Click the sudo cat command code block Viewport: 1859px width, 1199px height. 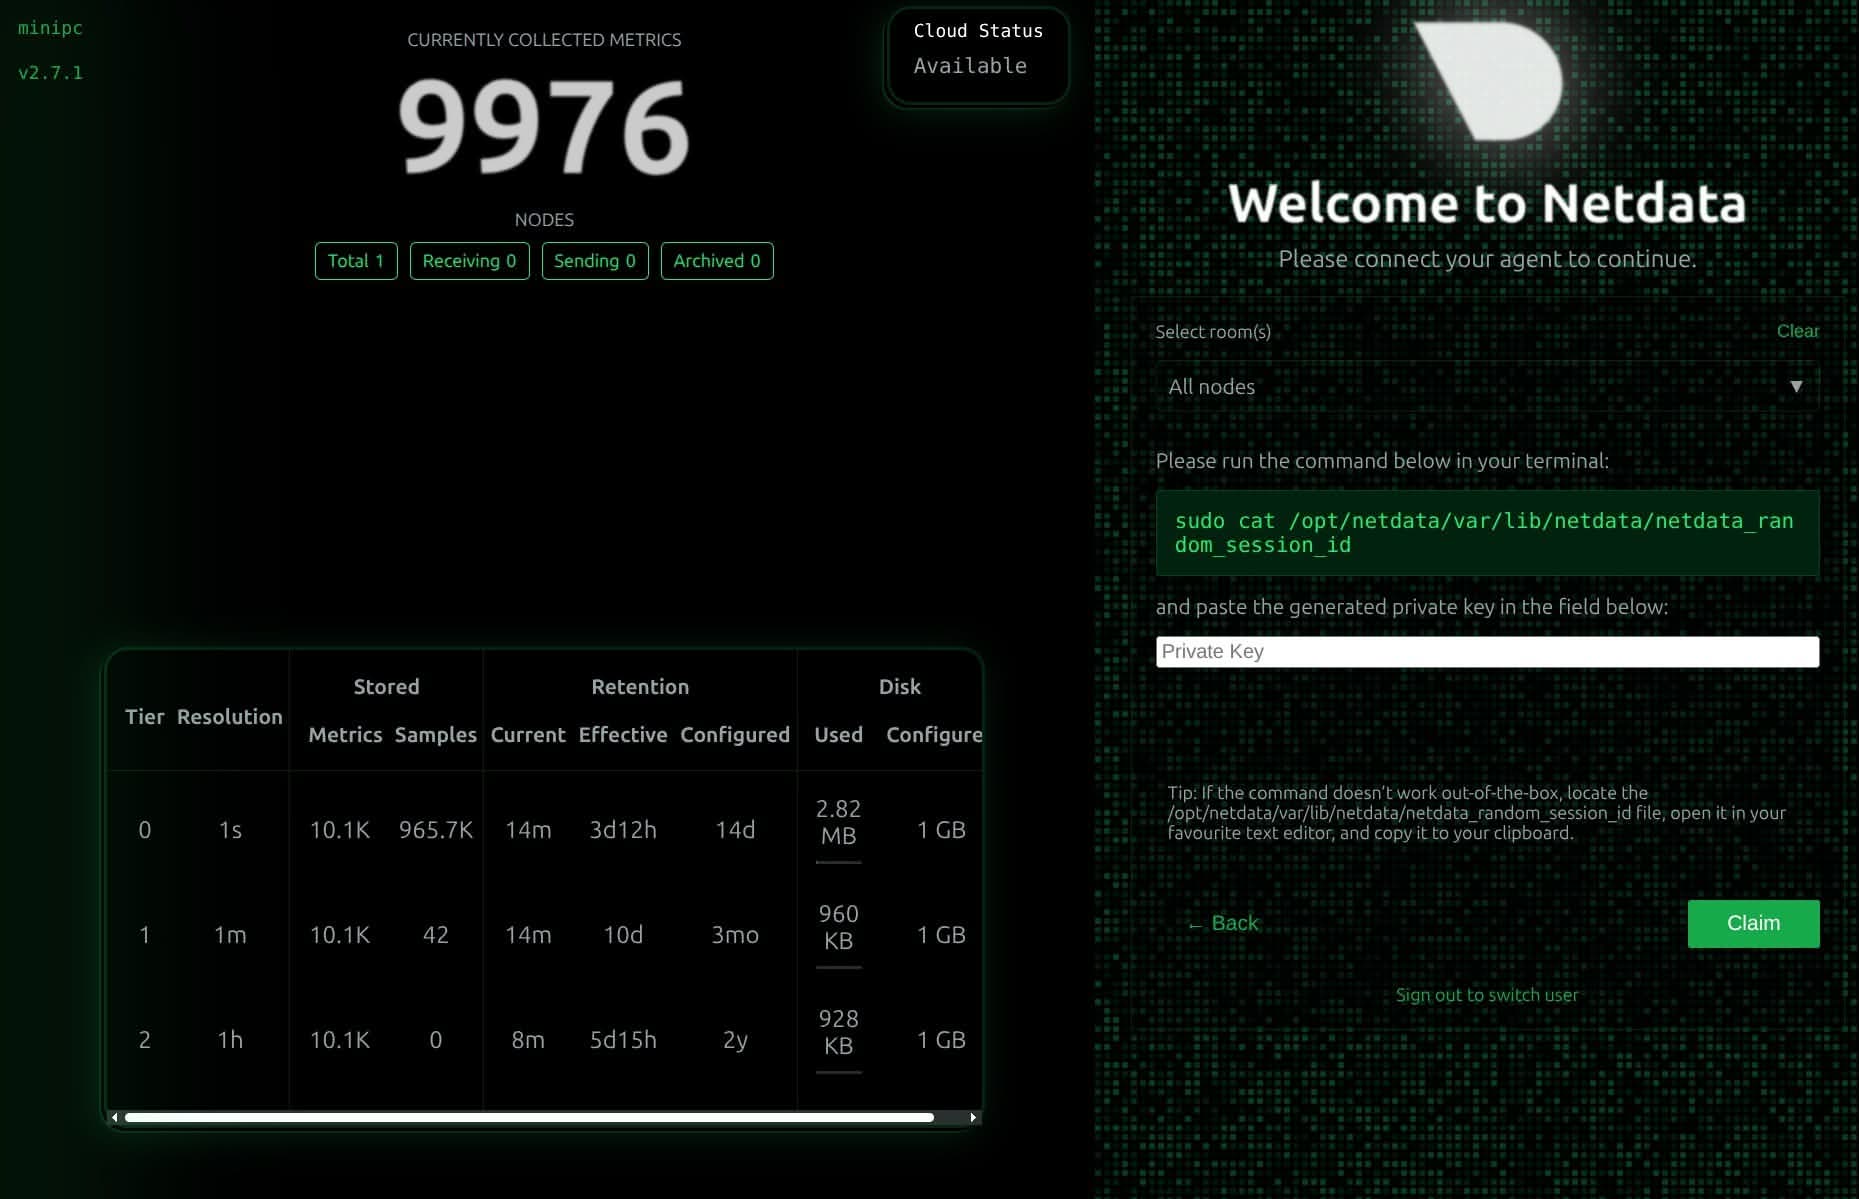click(x=1486, y=533)
